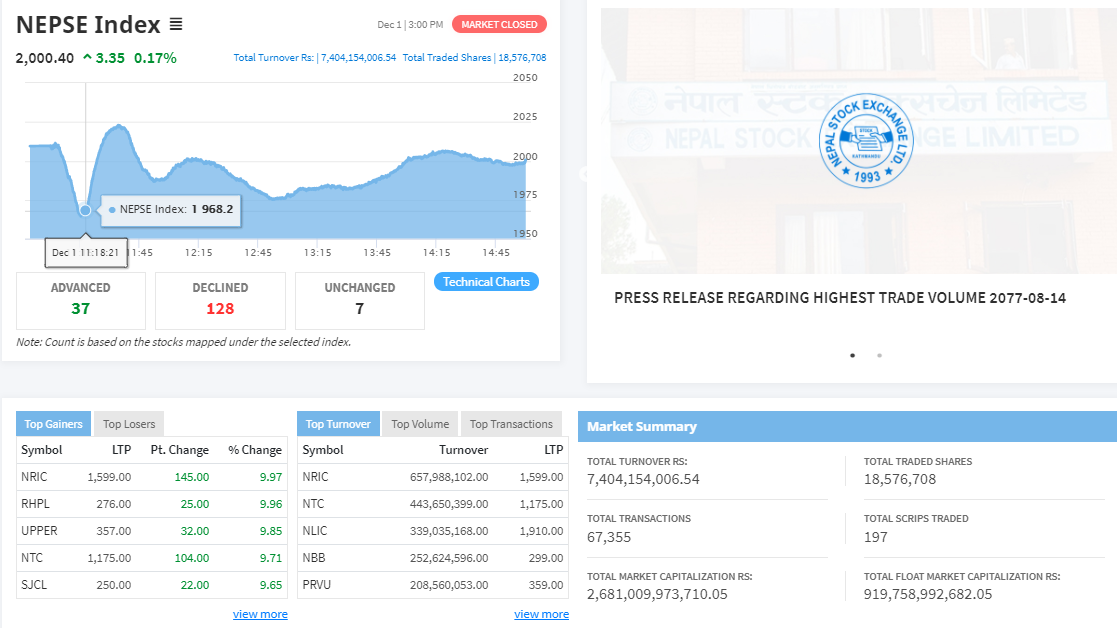
Task: Switch to the Top Transactions tab
Action: pos(511,424)
